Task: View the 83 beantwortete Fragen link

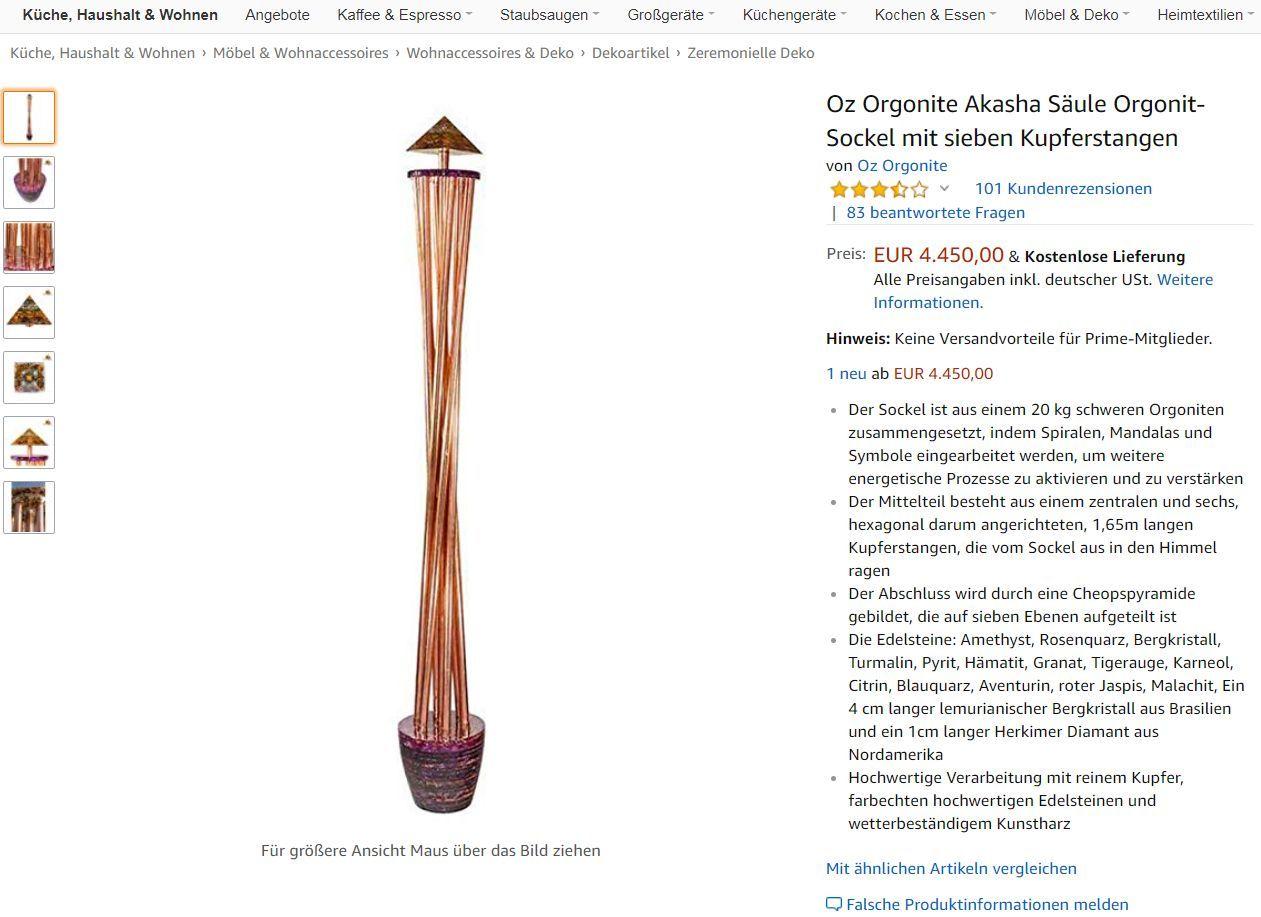Action: tap(935, 212)
